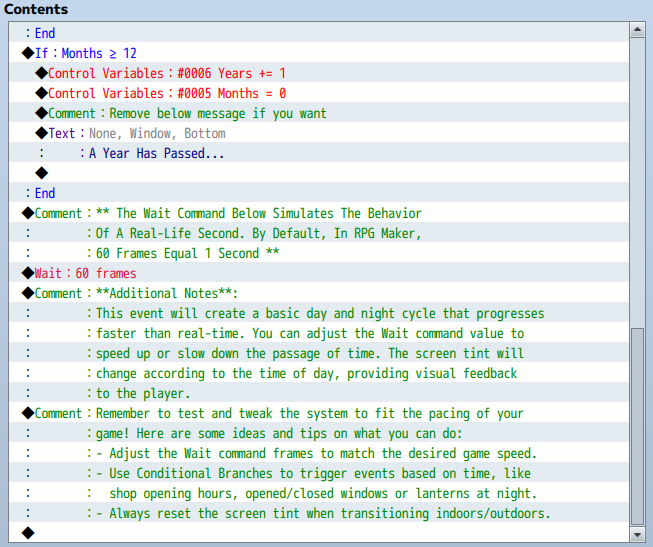Select 'Control Variables : #0005 Months = 0' line
This screenshot has height=547, width=653.
click(319, 93)
